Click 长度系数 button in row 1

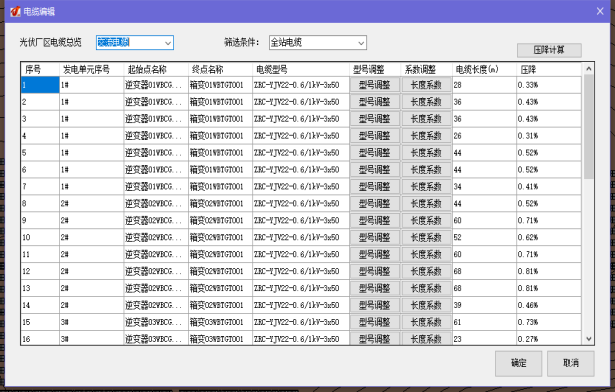click(426, 85)
